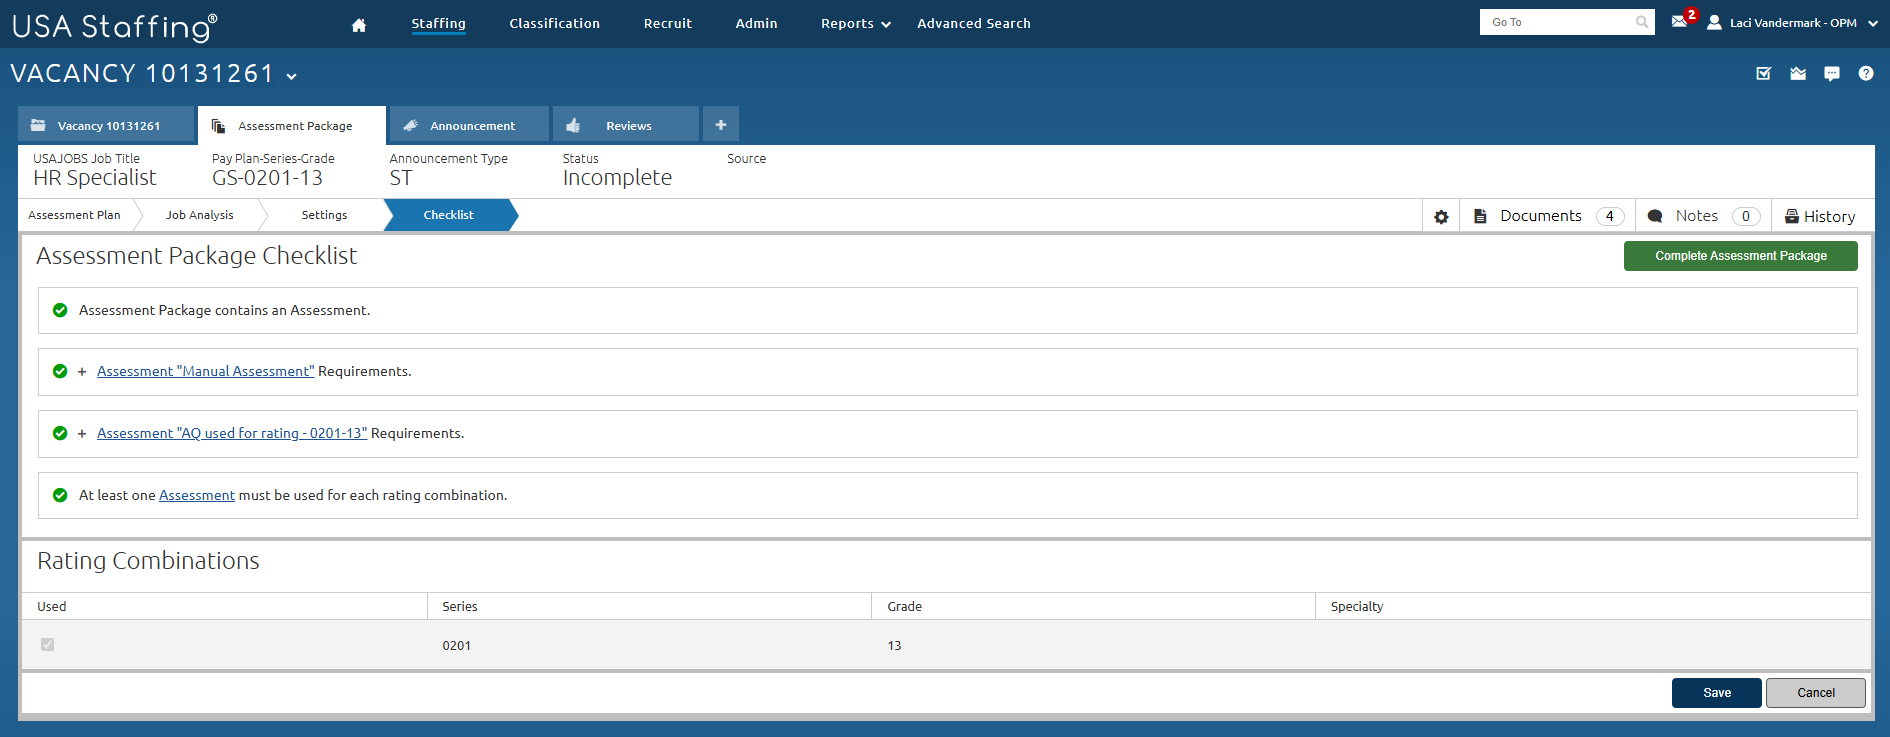
Task: Click the green check beside 'contains an Assessment'
Action: coord(60,310)
